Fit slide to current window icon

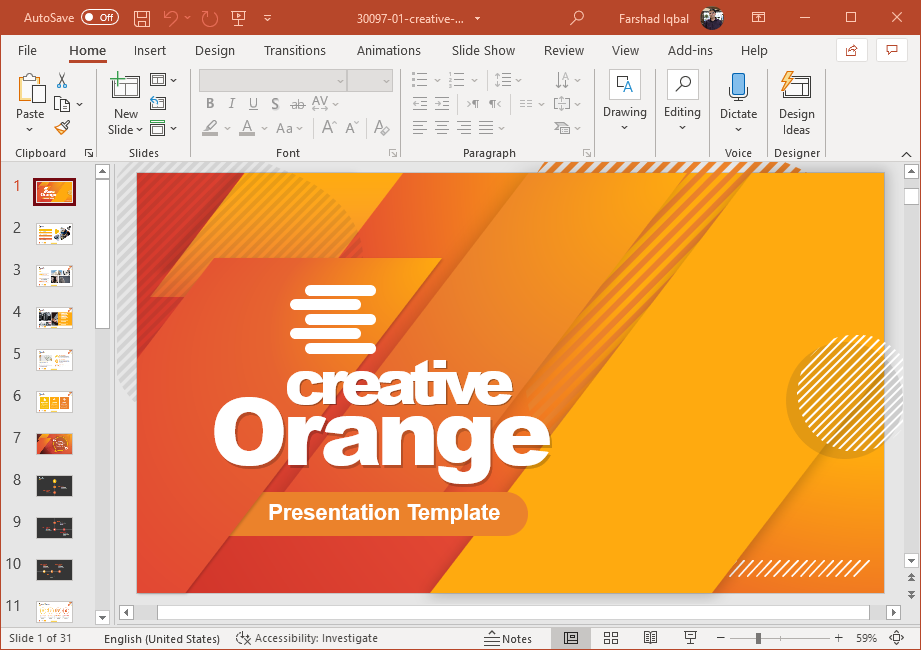pyautogui.click(x=901, y=638)
